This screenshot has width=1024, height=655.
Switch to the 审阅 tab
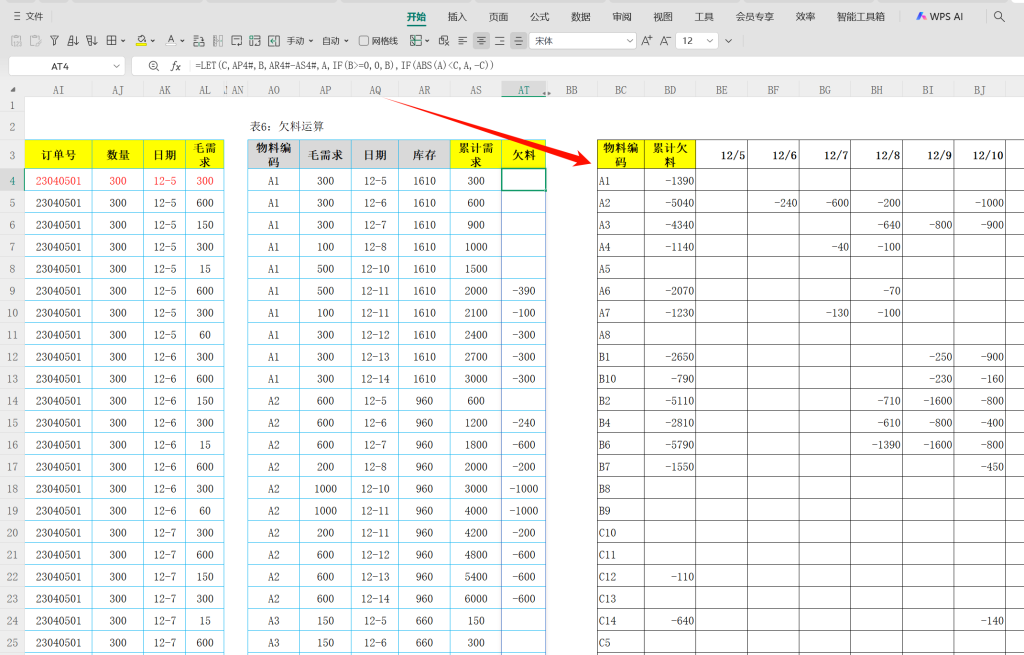tap(622, 17)
